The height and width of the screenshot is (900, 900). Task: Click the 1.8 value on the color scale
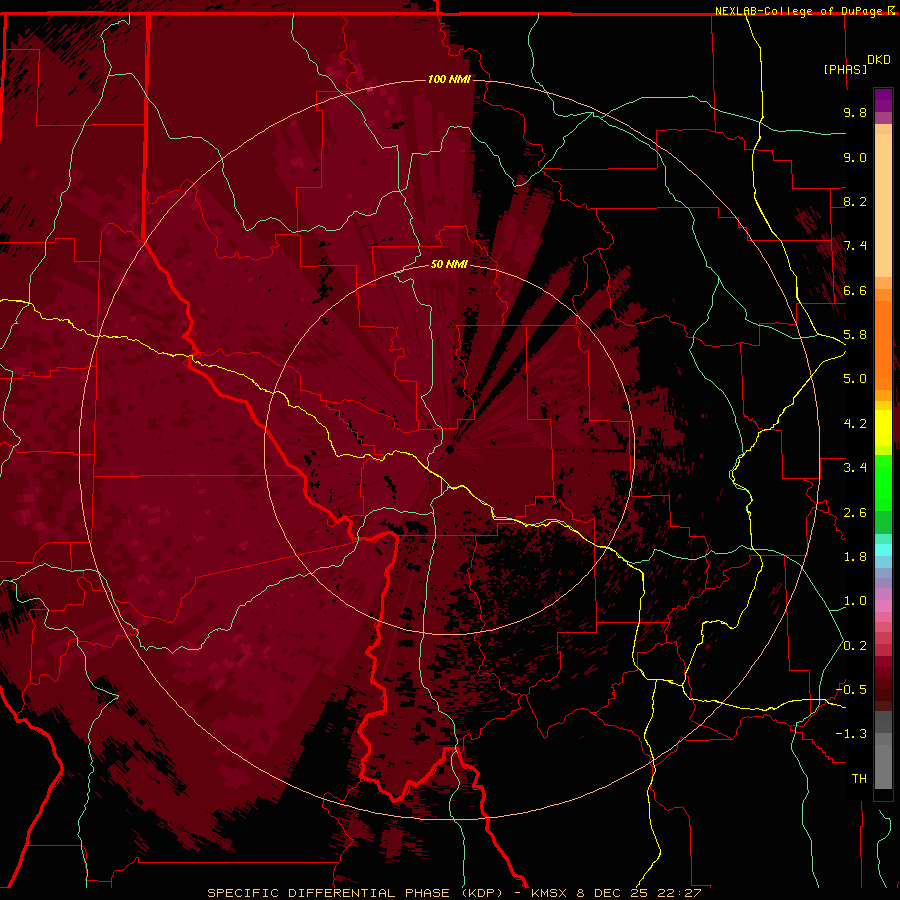(x=855, y=557)
